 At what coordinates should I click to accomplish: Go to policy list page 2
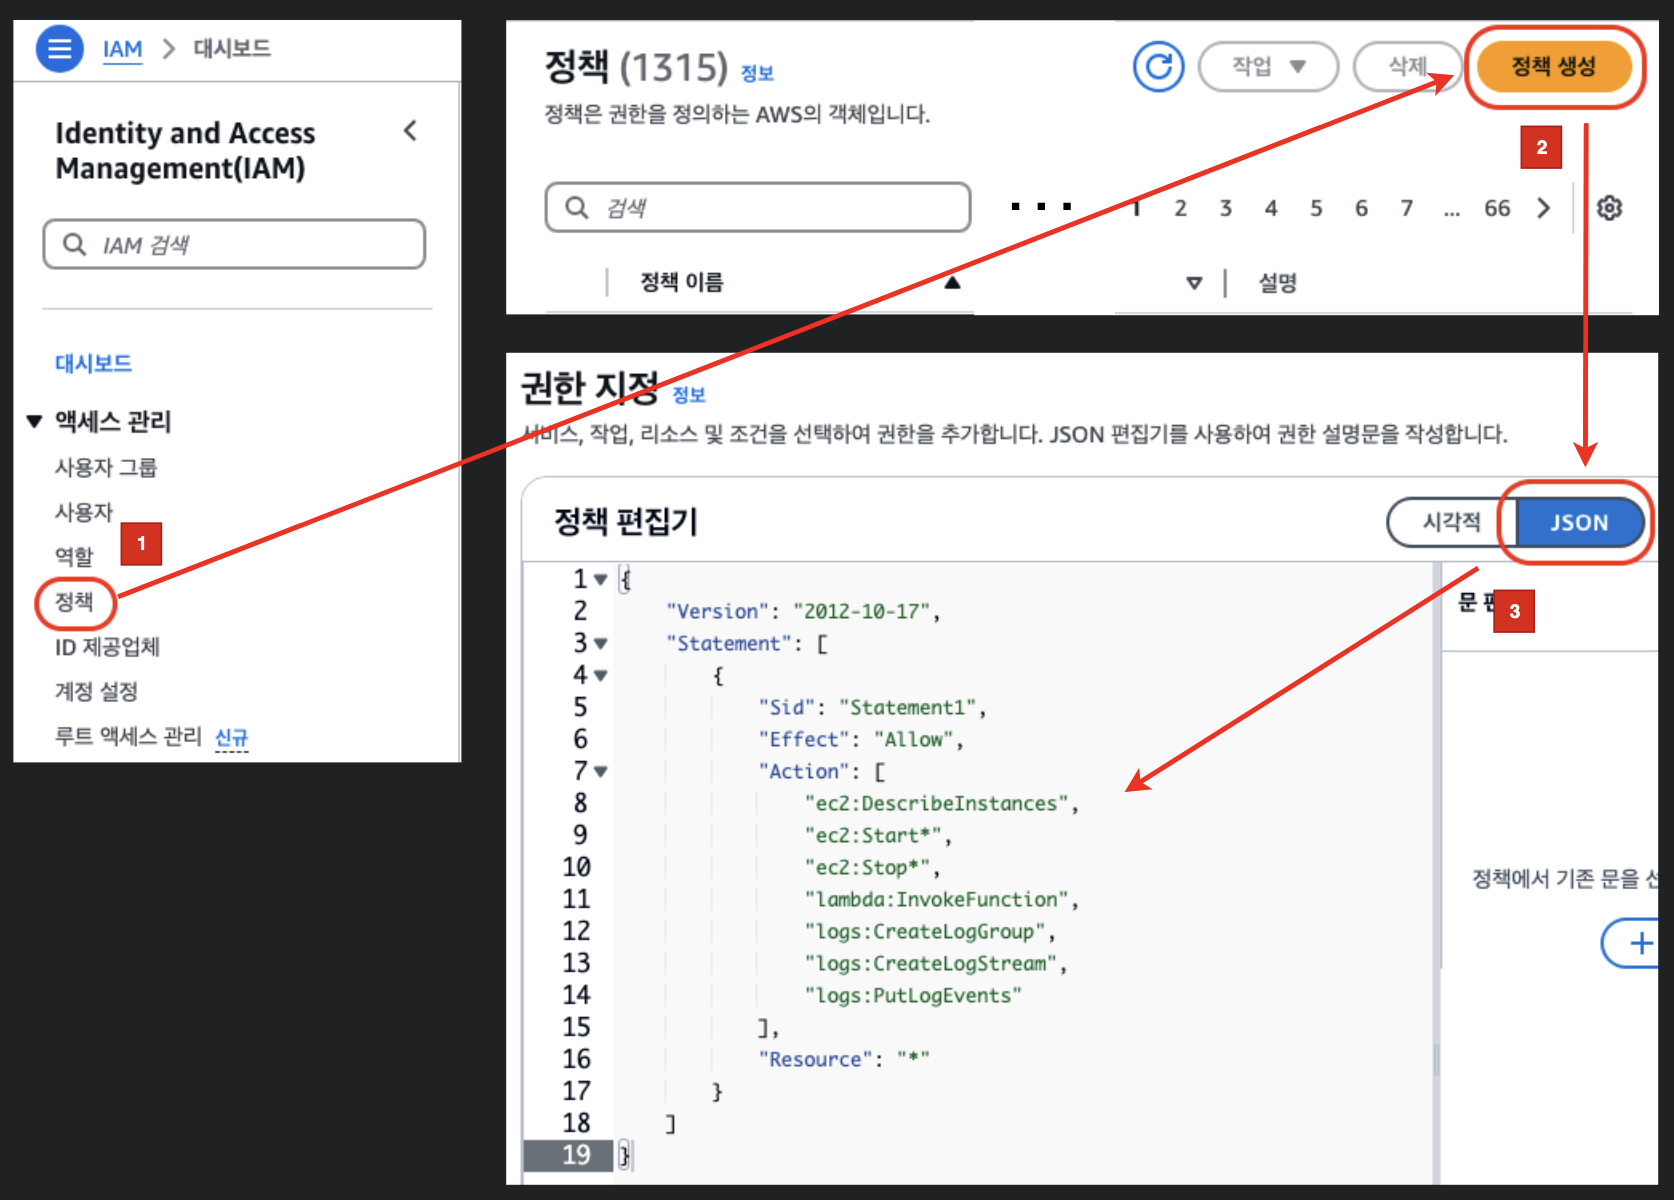(x=1181, y=208)
